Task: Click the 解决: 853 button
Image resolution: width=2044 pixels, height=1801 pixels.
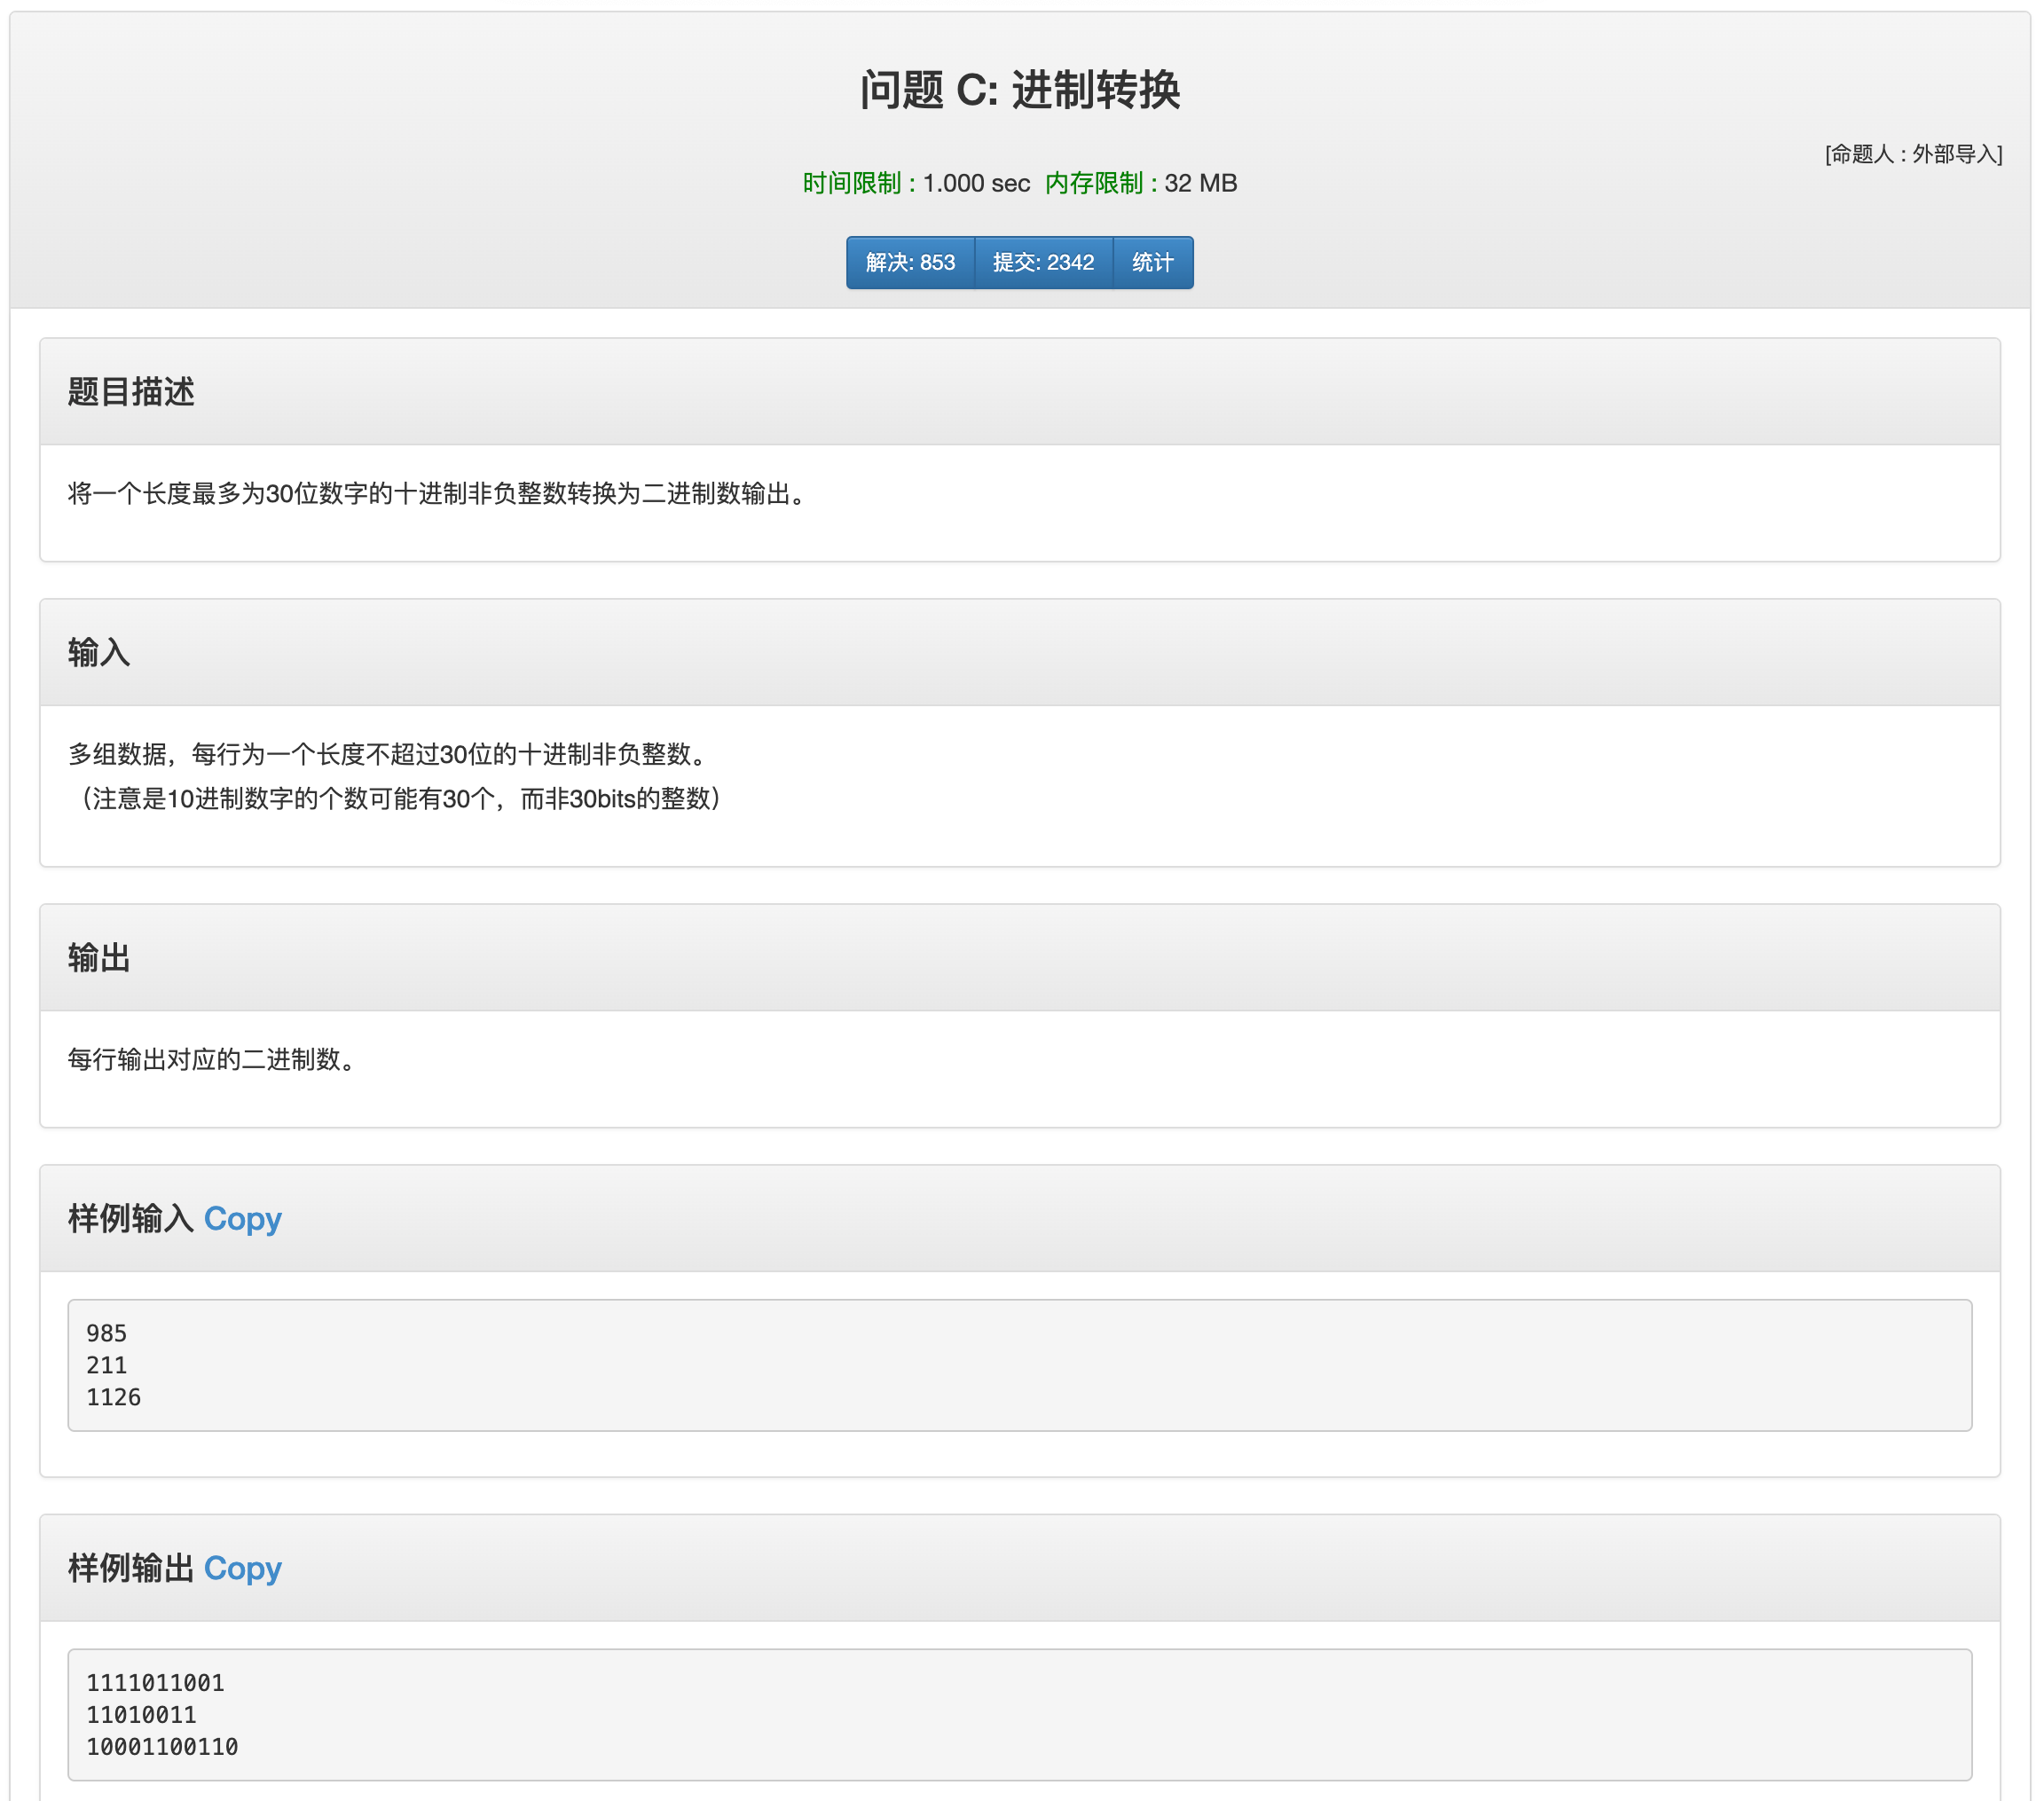Action: point(909,262)
